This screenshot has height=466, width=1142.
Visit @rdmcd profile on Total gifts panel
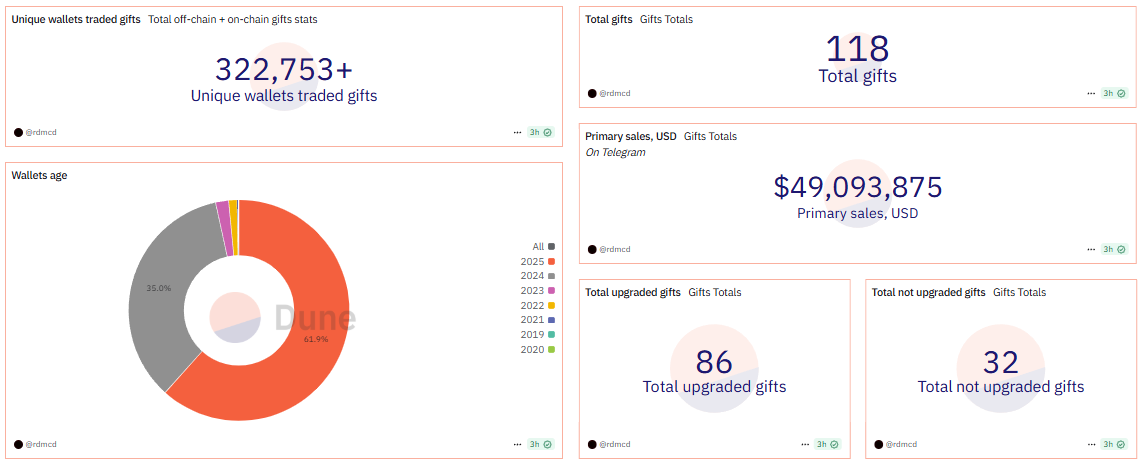click(x=615, y=93)
